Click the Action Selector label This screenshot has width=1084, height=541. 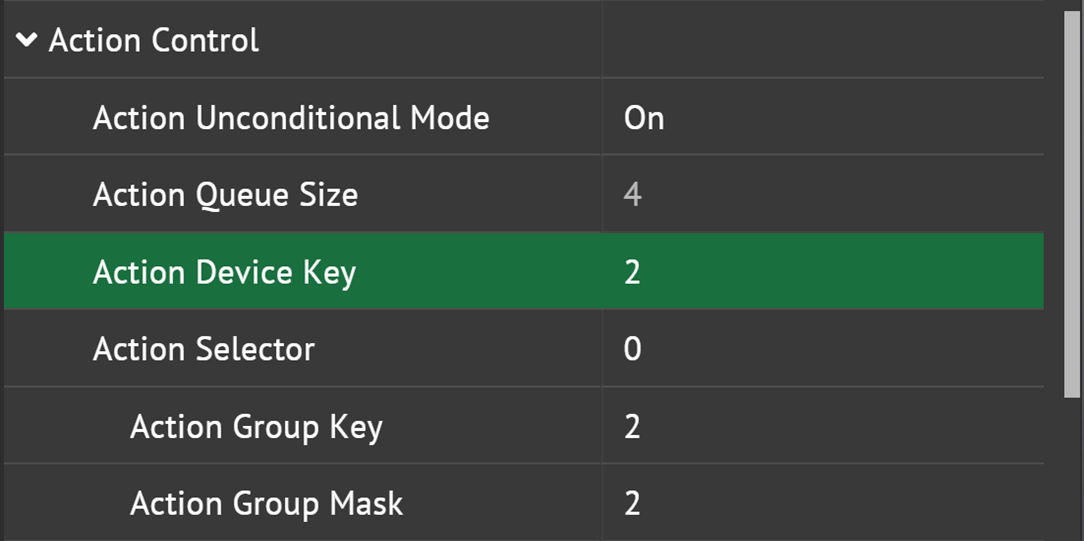(204, 349)
